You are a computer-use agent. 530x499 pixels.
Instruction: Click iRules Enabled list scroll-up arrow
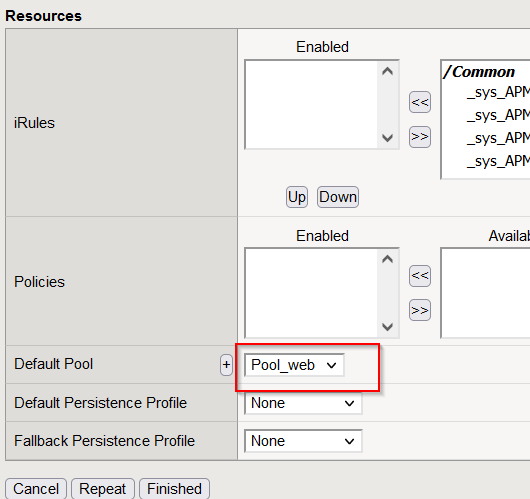click(387, 71)
